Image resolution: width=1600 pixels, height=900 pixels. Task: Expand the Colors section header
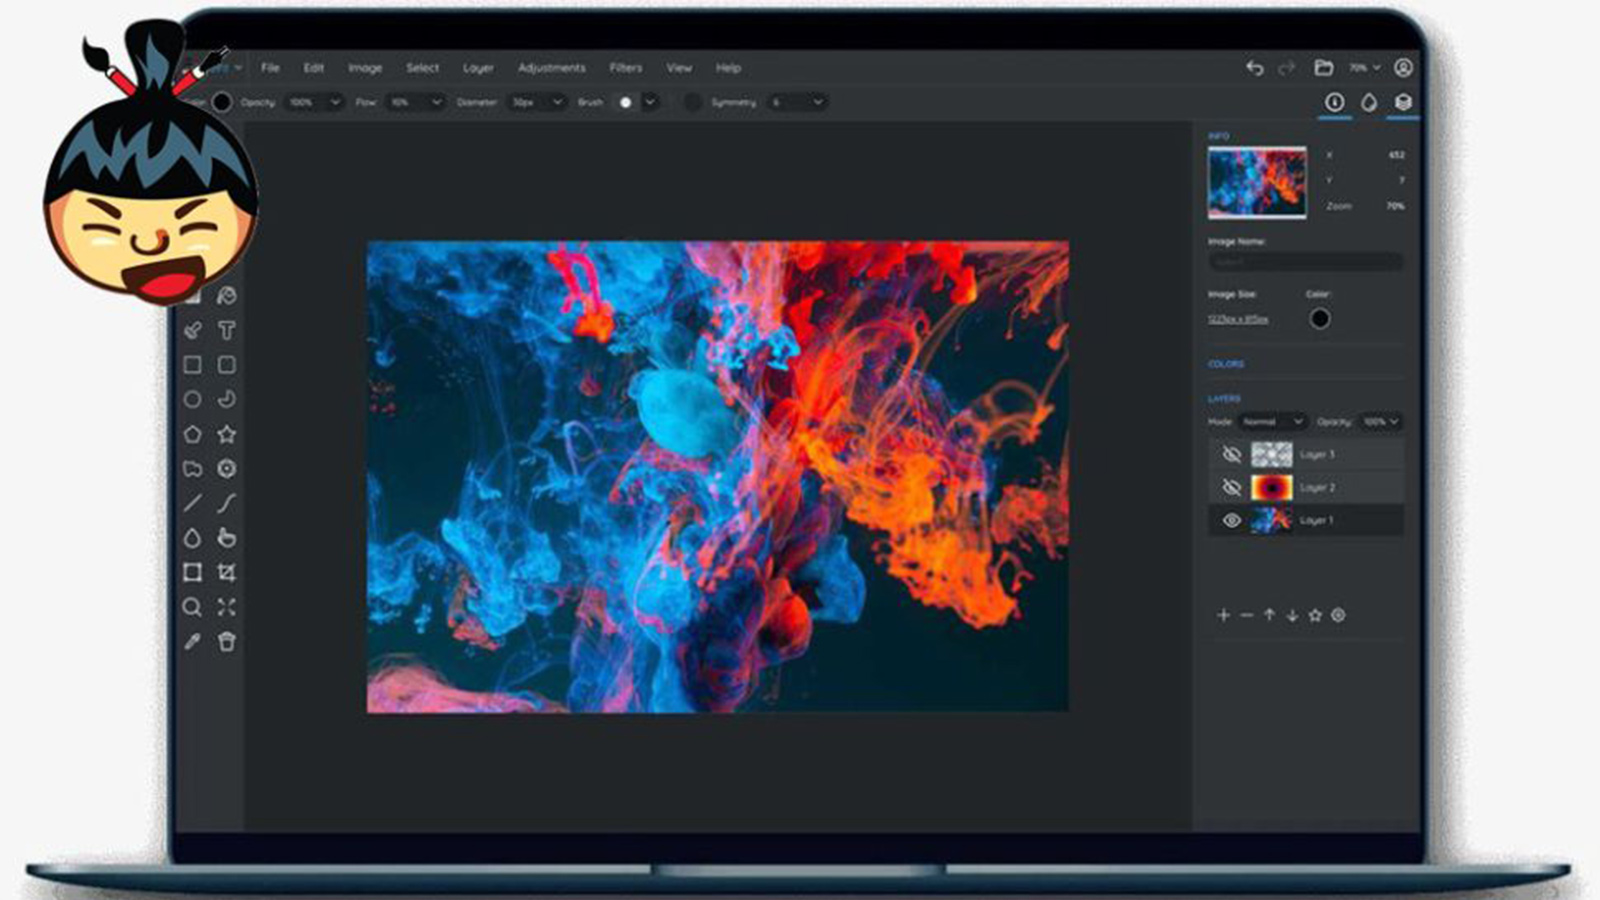(x=1226, y=364)
